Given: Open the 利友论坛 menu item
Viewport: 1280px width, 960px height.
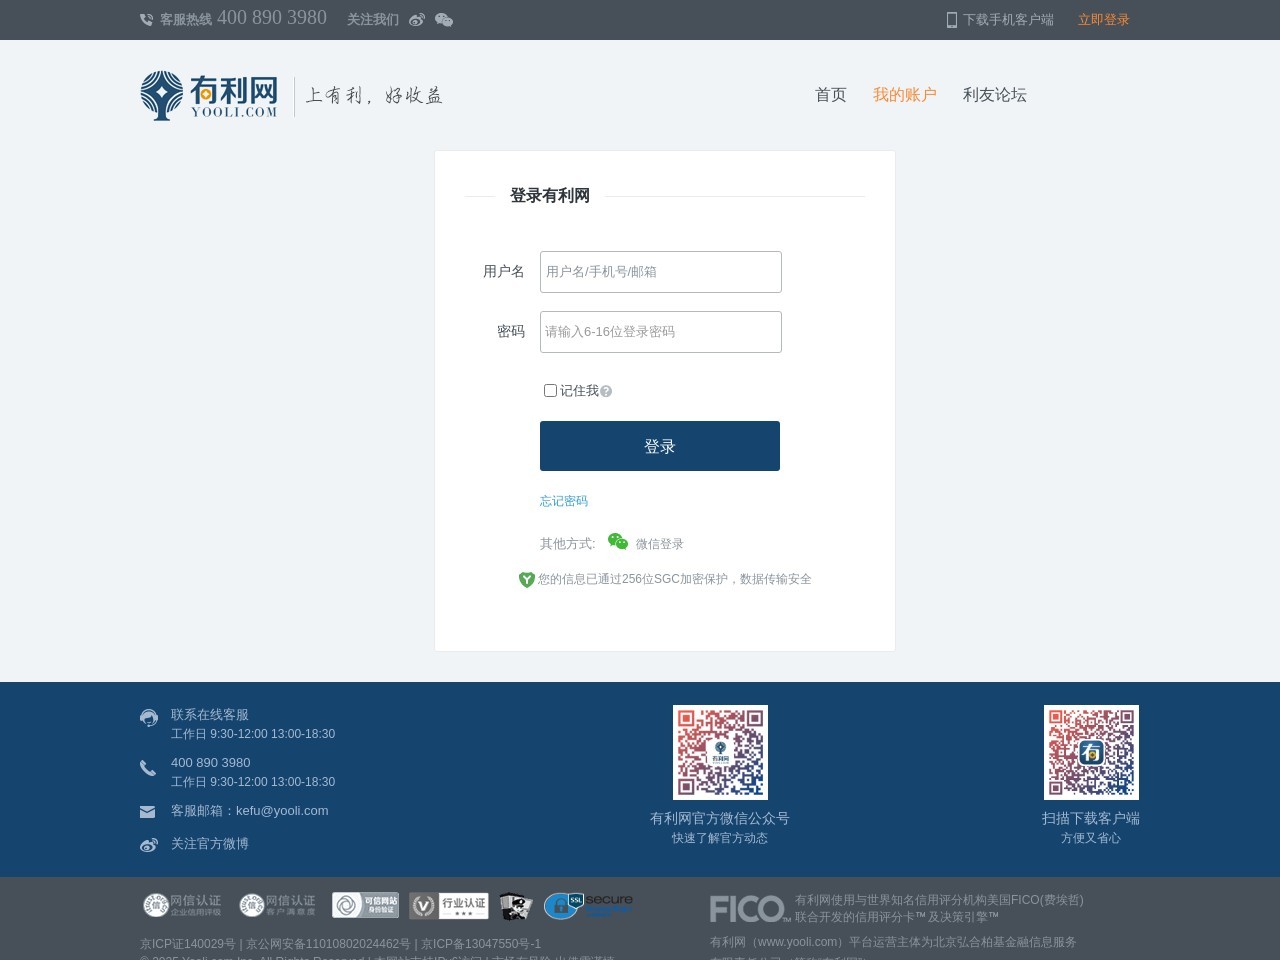Looking at the screenshot, I should [994, 95].
